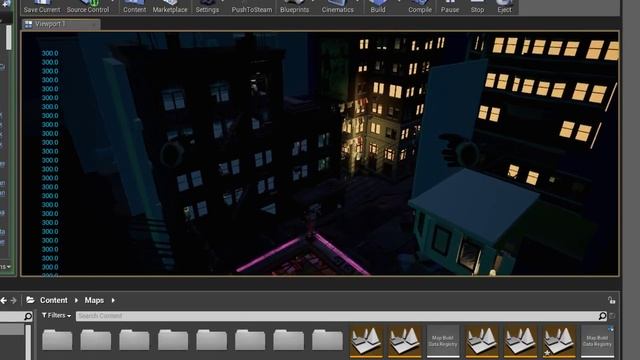
Task: Click the magnifier in the left folder search box
Action: [x=27, y=316]
